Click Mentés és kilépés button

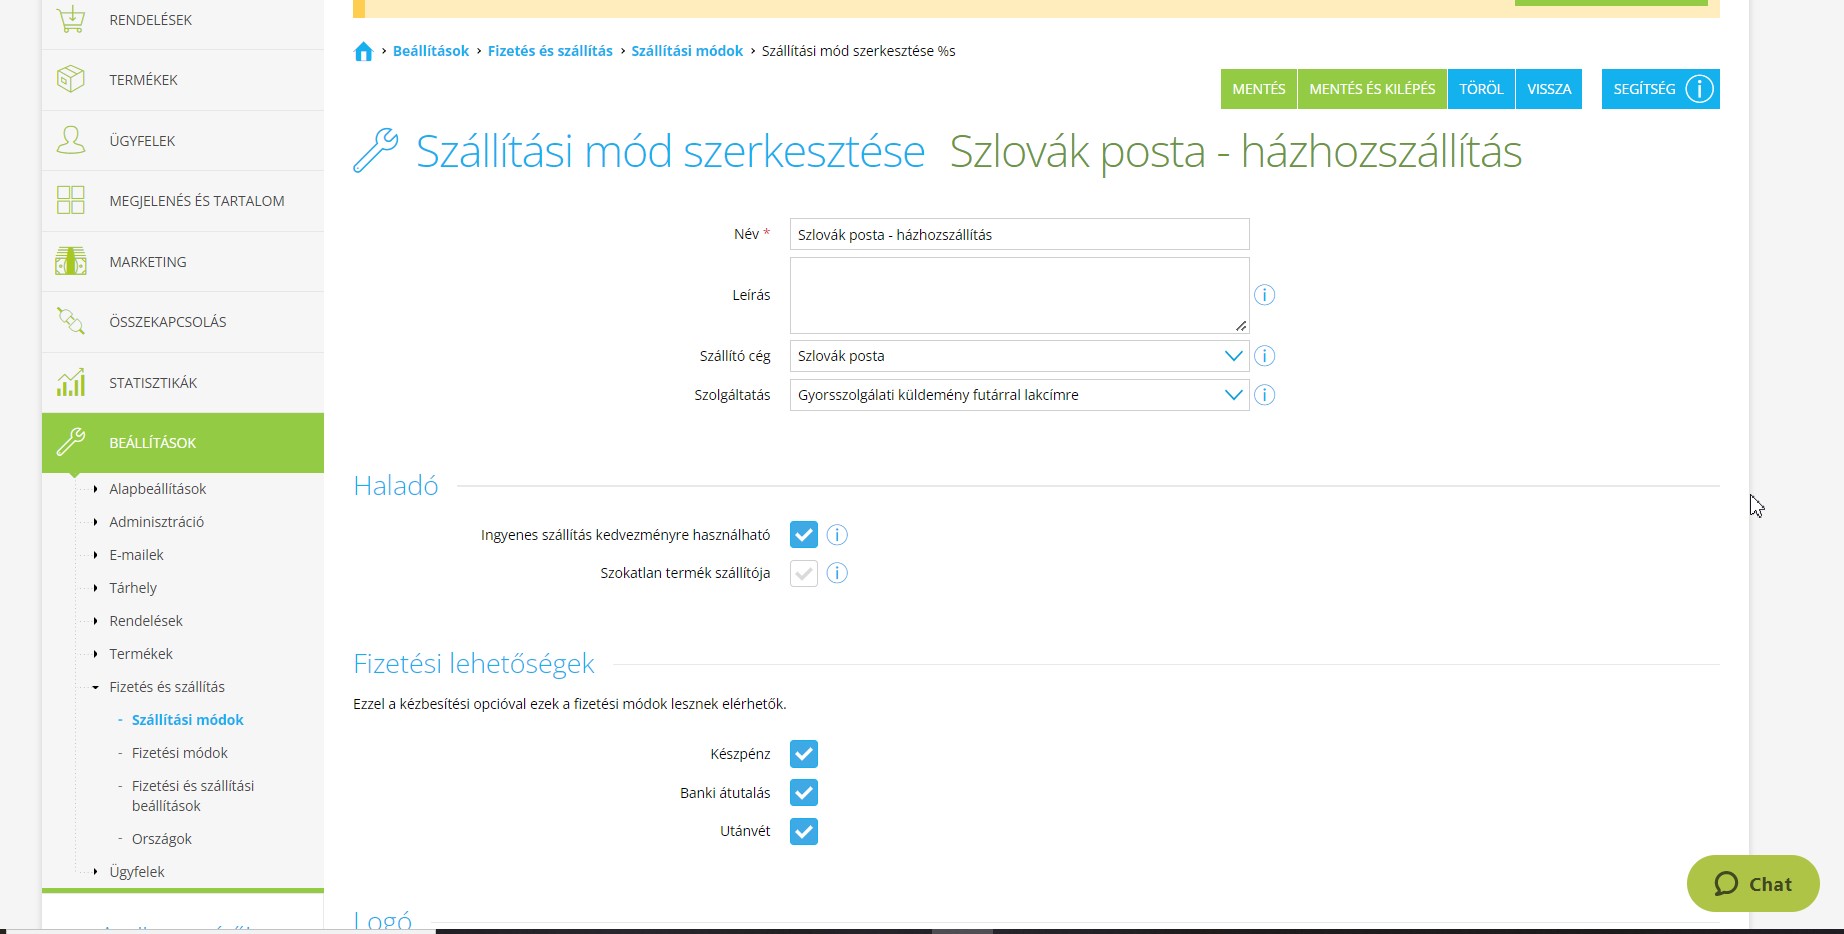click(x=1372, y=89)
